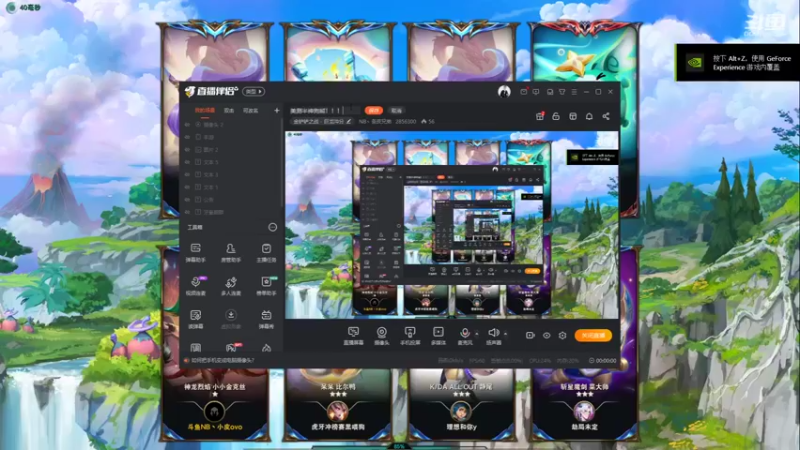This screenshot has width=800, height=450.
Task: Open the 主播任务 (streamer tasks) tool
Action: coord(266,253)
